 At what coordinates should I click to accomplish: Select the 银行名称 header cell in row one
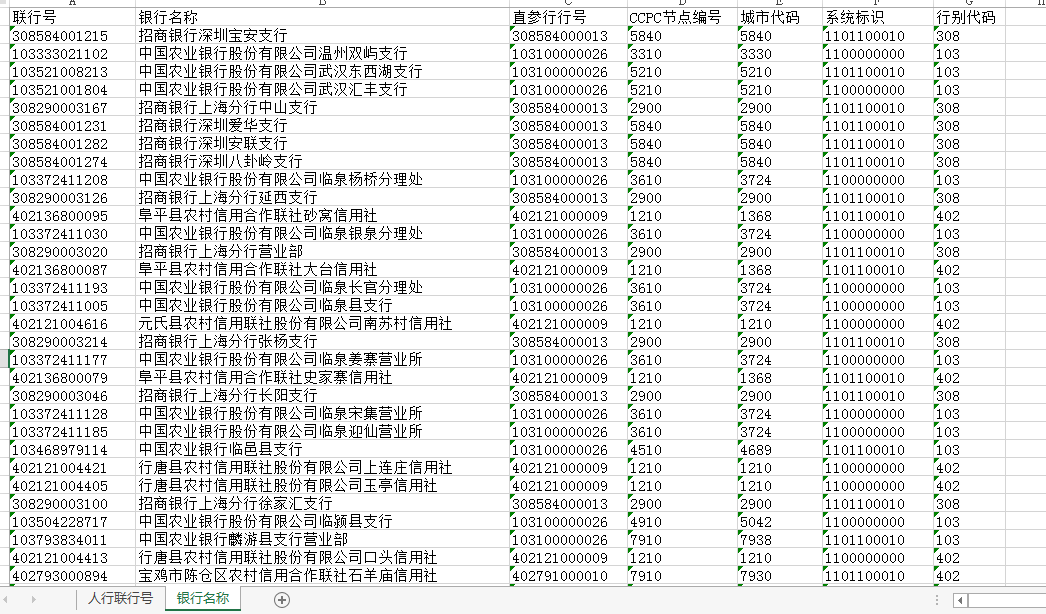321,18
